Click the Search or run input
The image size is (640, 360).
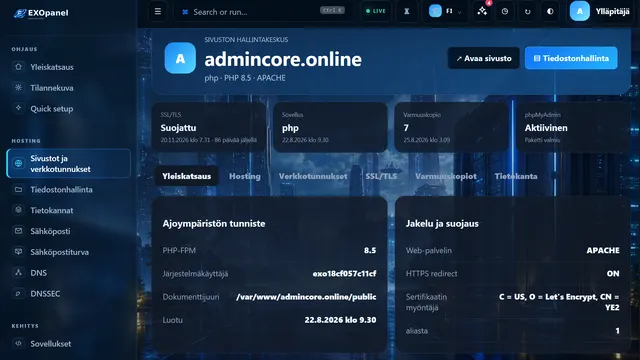point(262,12)
